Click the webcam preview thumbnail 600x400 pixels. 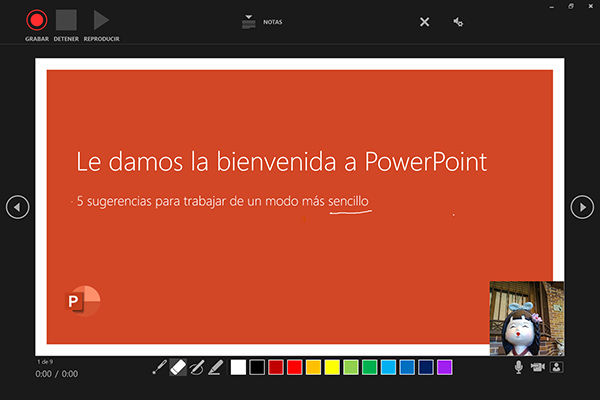[527, 318]
